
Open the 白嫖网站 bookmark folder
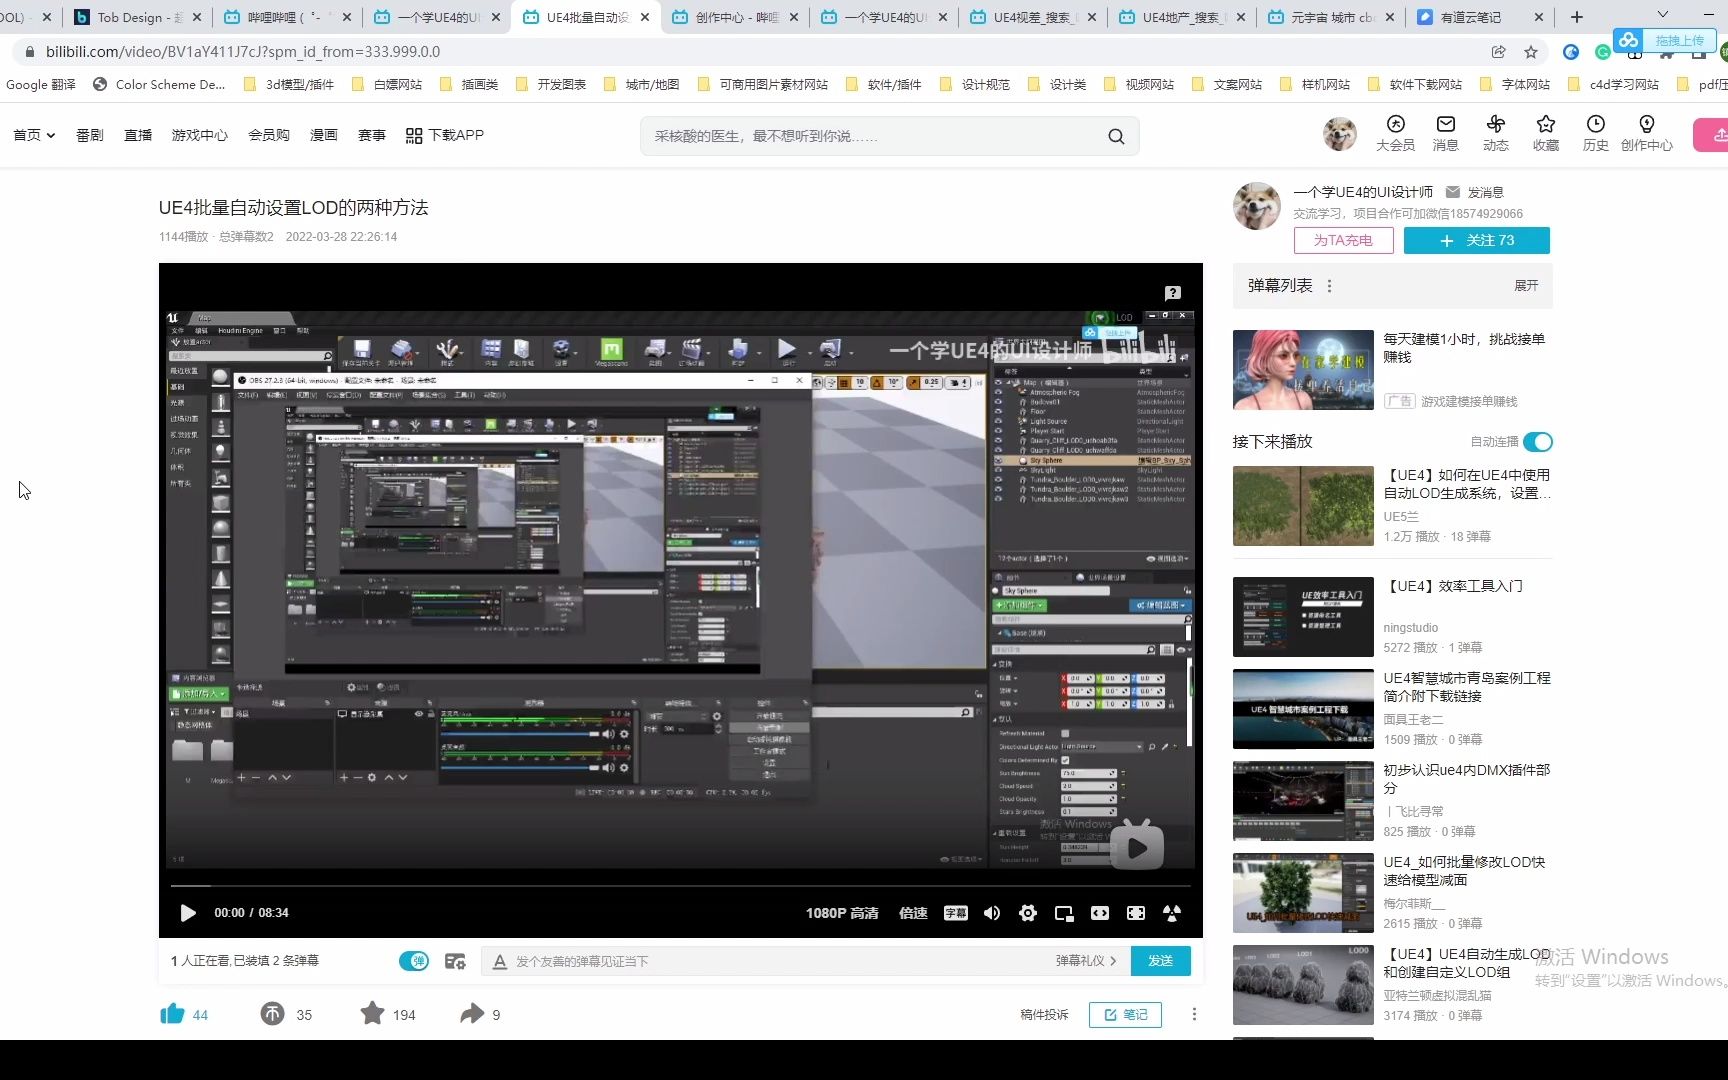pos(387,85)
